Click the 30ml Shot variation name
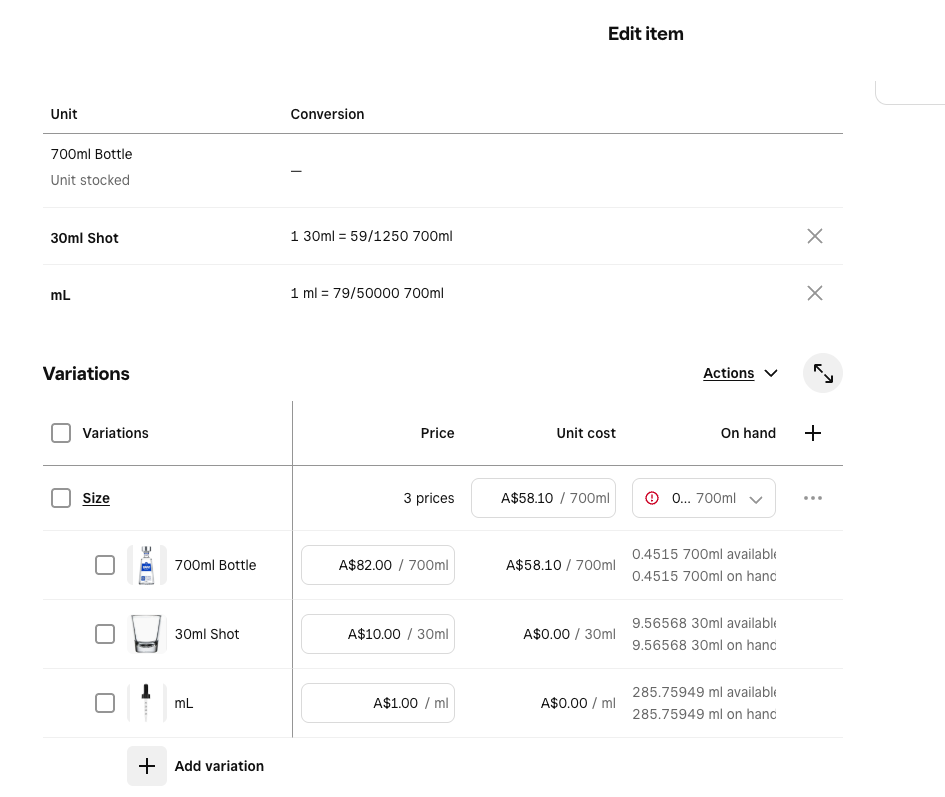 (207, 634)
